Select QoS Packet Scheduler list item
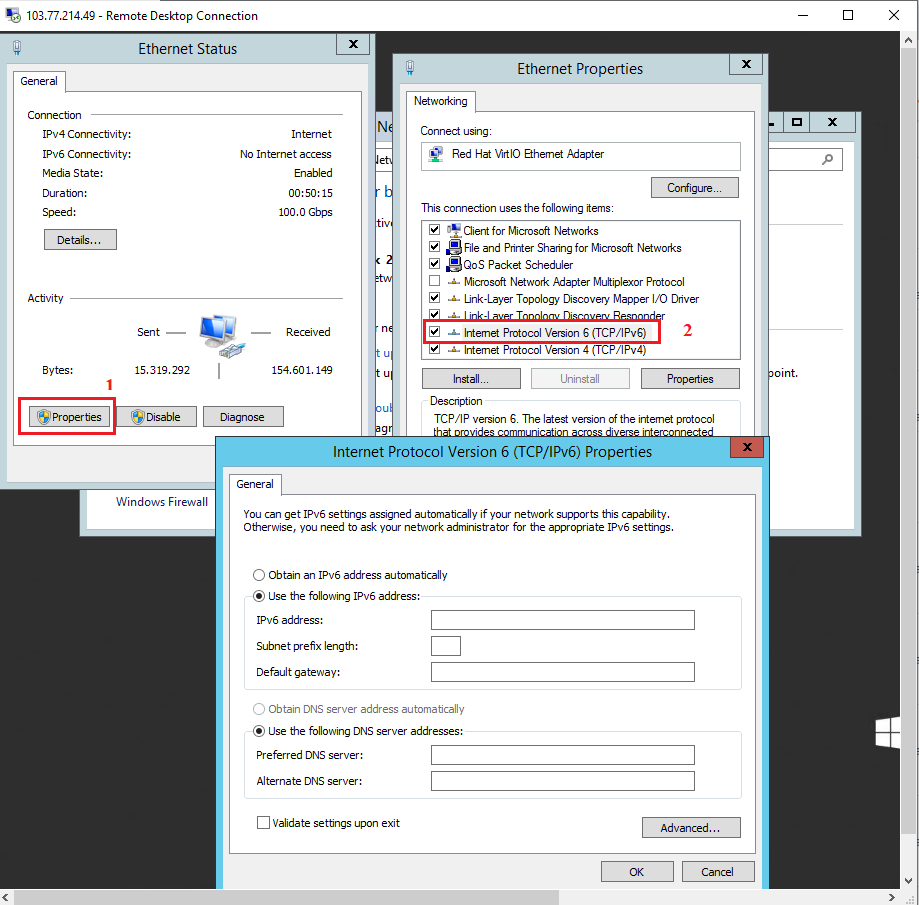 point(518,265)
